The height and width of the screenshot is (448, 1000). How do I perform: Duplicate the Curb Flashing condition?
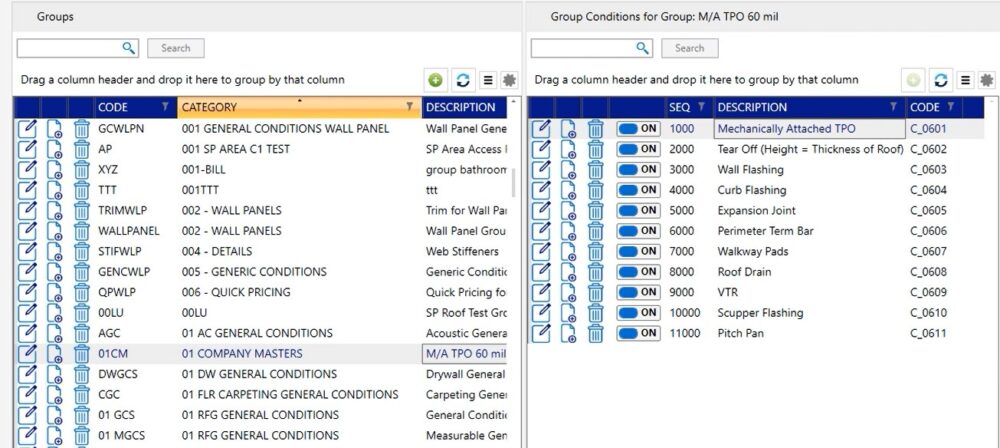(x=569, y=190)
